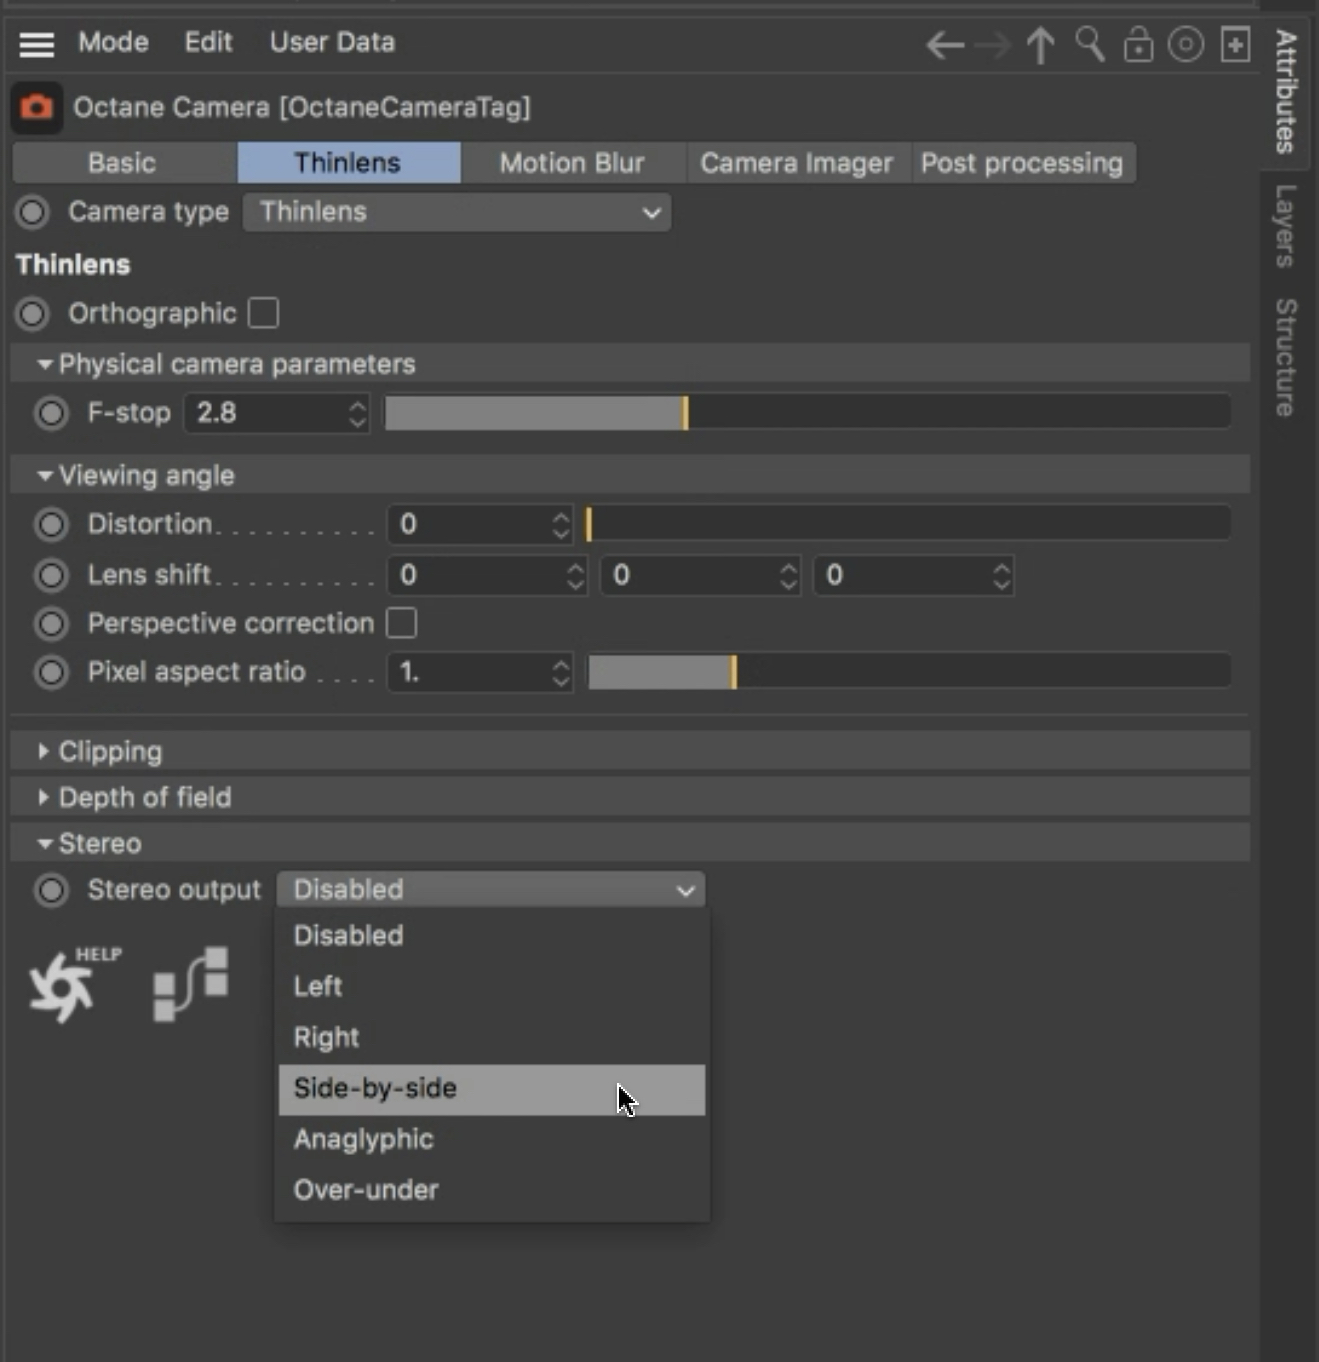This screenshot has width=1319, height=1362.
Task: Expand the Depth of field section
Action: point(144,797)
